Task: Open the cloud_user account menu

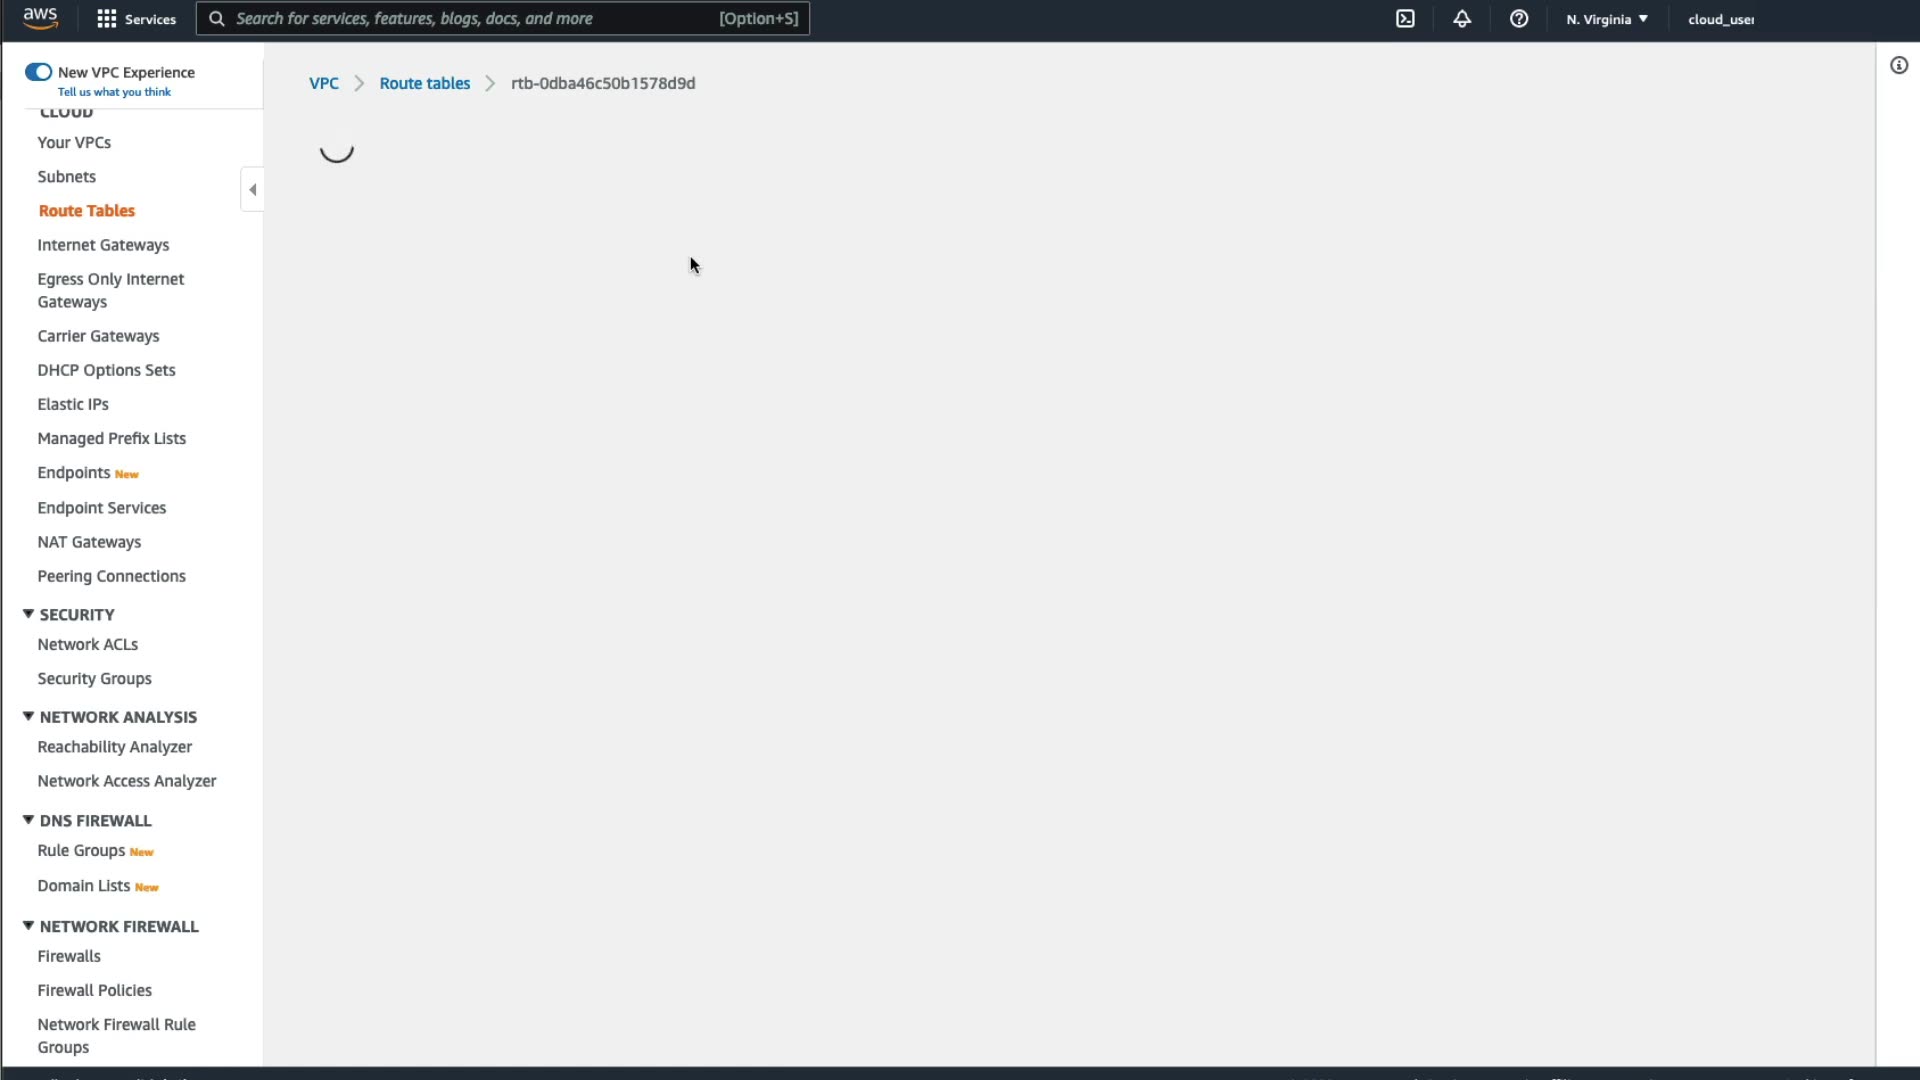Action: [1720, 19]
